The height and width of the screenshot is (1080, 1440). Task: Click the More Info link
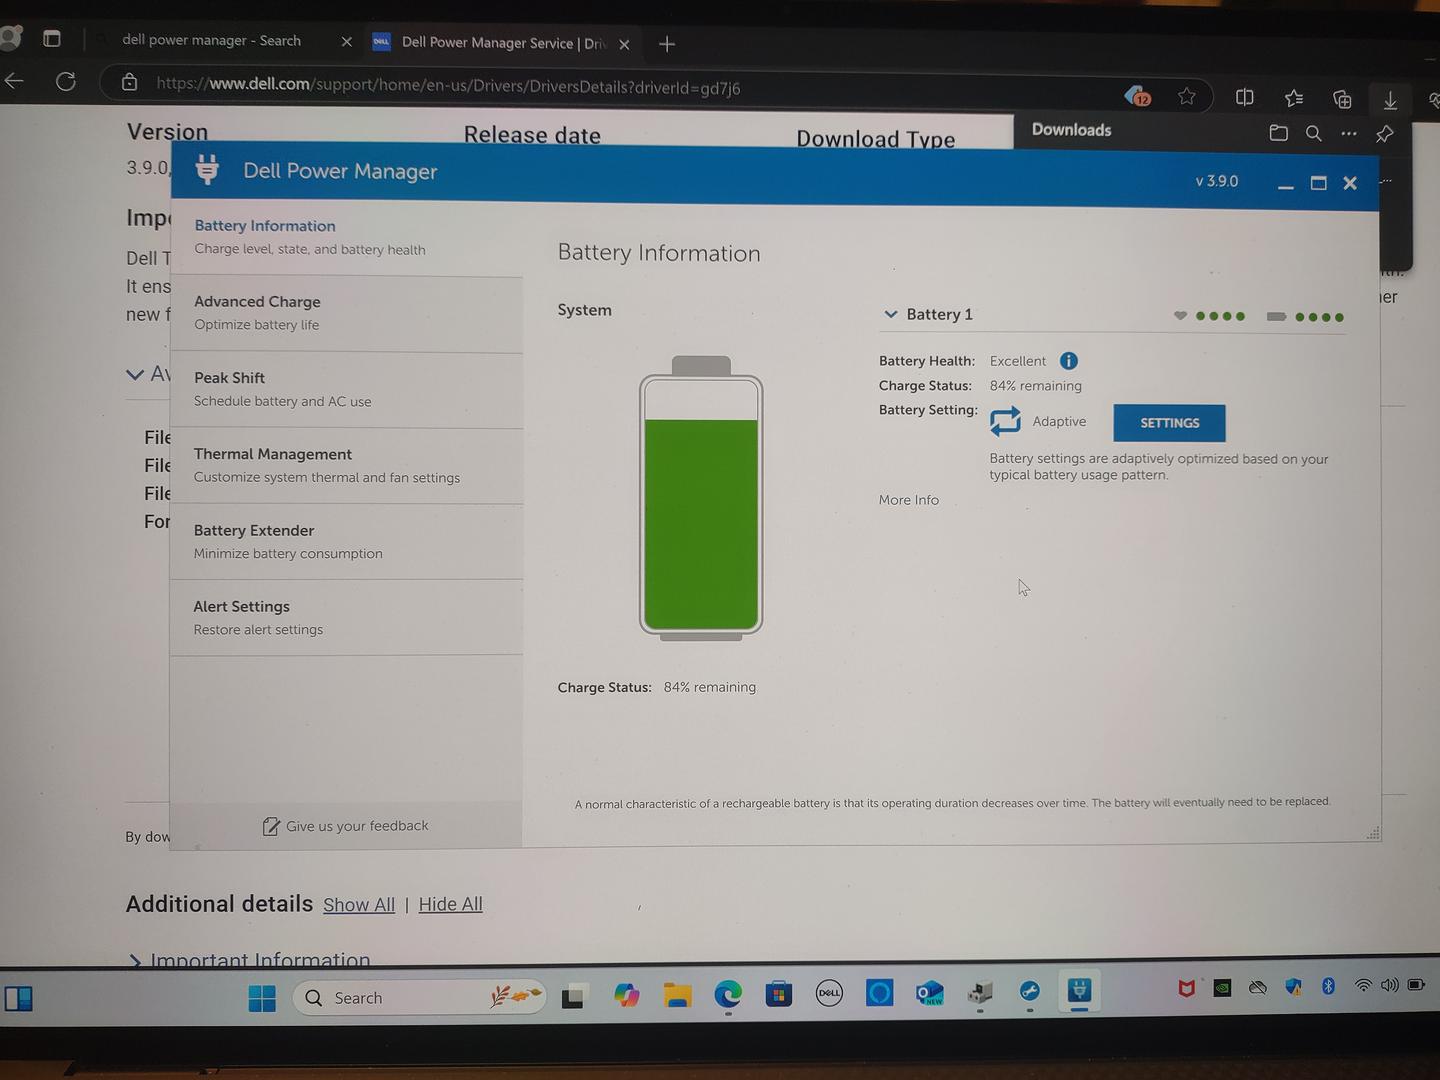908,500
